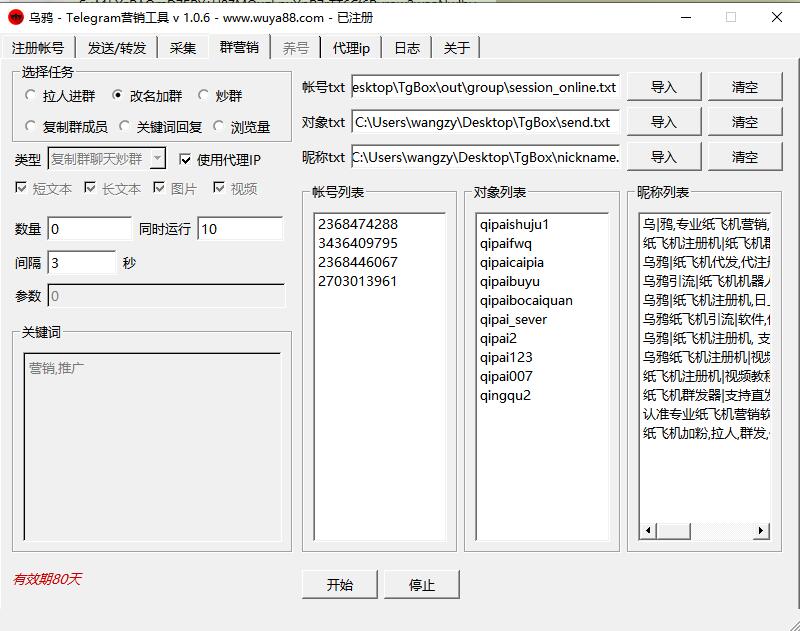The width and height of the screenshot is (800, 631).
Task: Select nickname row starting 纸飞机加粉,拉人,群发
Action: [706, 433]
